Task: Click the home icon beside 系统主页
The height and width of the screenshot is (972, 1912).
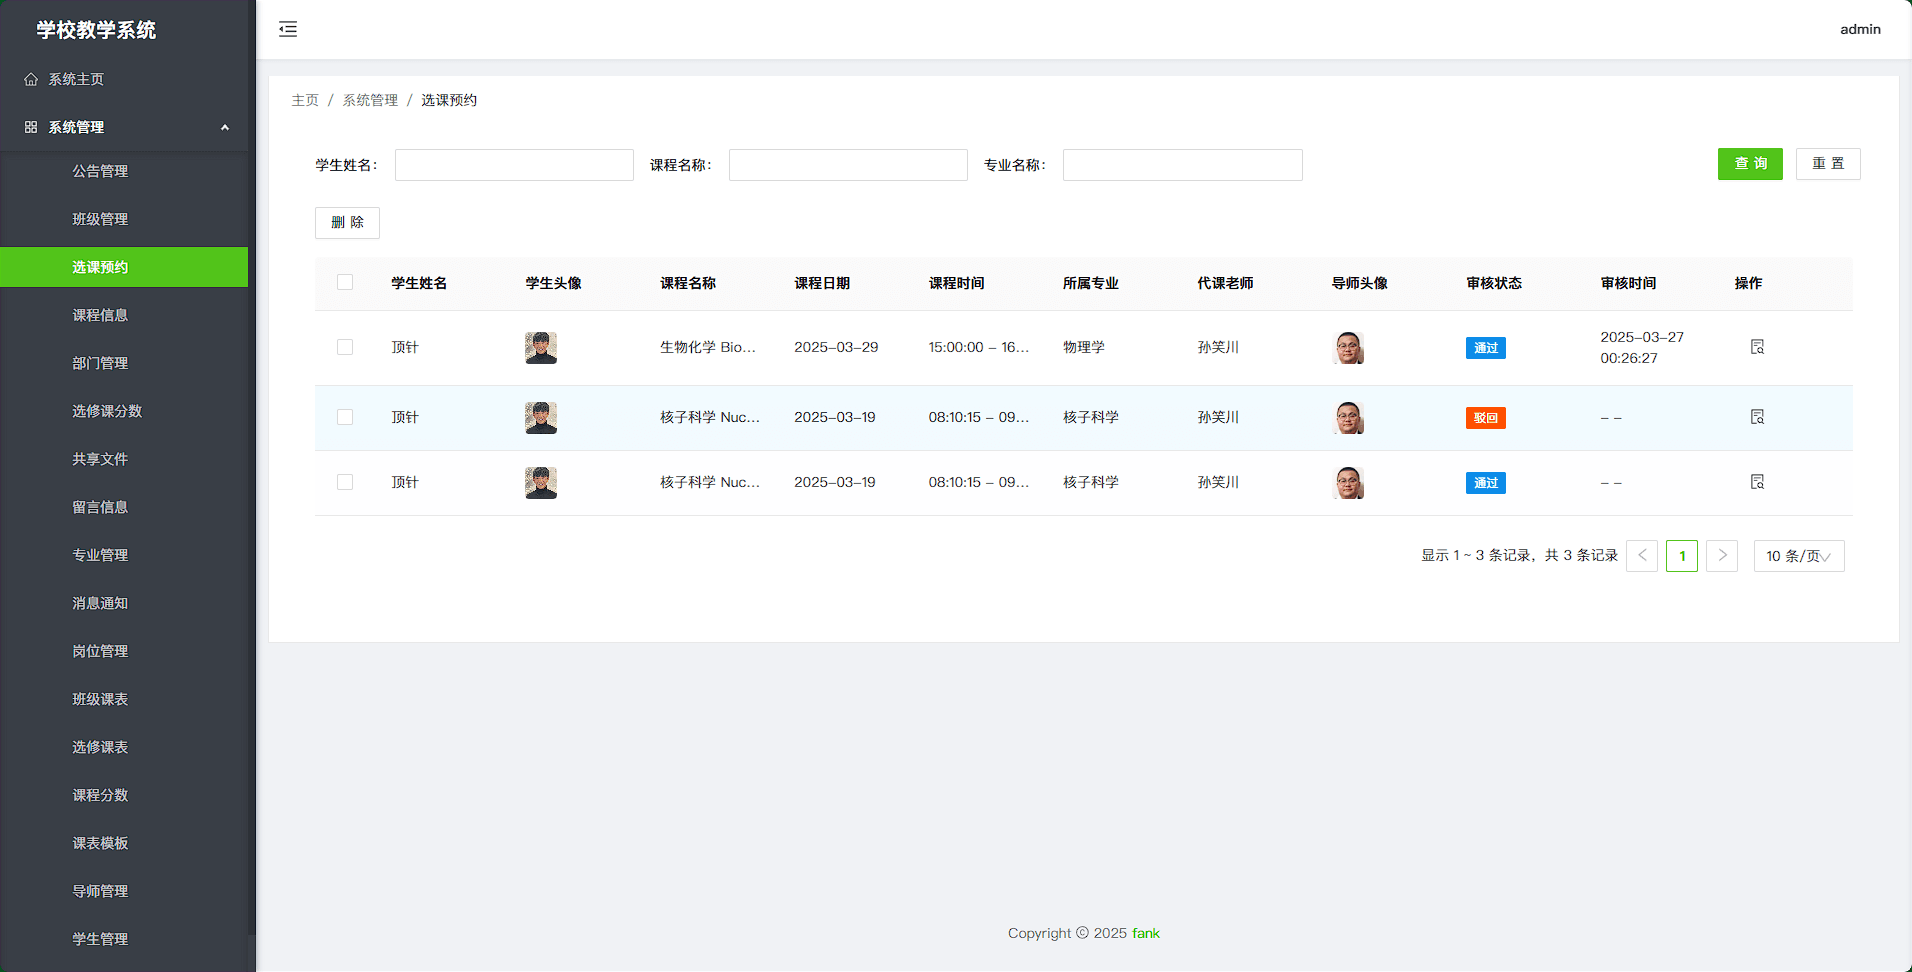Action: point(31,79)
